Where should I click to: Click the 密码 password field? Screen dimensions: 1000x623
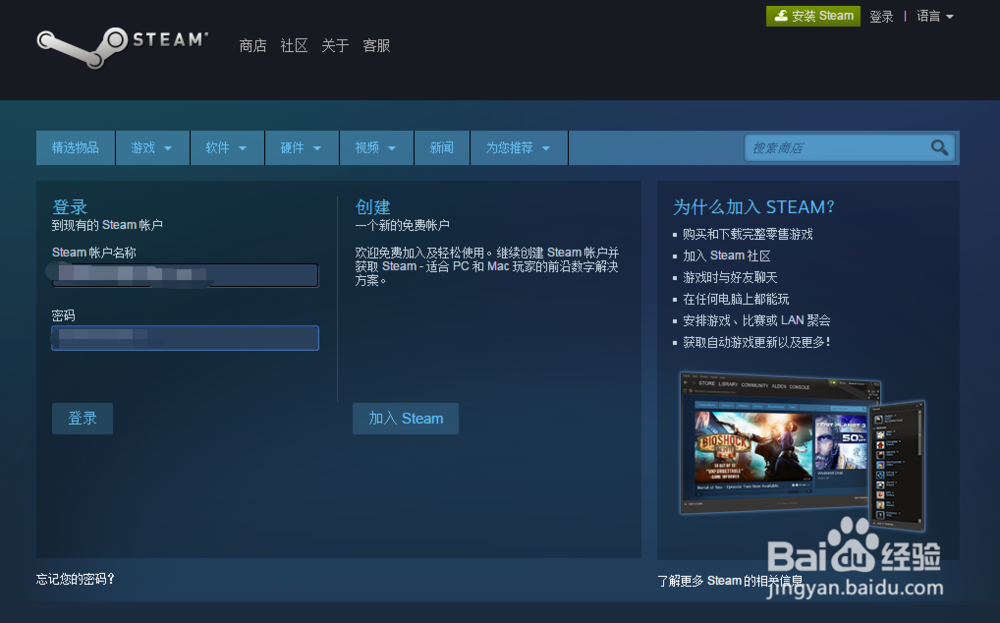click(185, 338)
